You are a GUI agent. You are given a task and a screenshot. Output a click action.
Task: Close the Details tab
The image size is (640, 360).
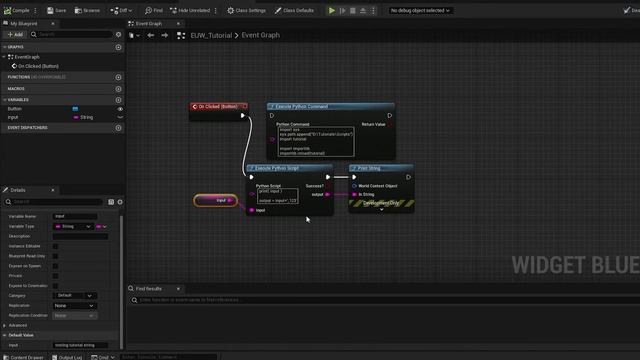pos(53,190)
